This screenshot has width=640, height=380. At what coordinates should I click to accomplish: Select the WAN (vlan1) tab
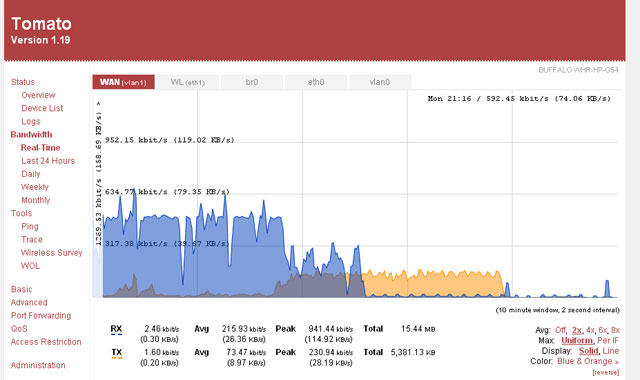click(123, 82)
